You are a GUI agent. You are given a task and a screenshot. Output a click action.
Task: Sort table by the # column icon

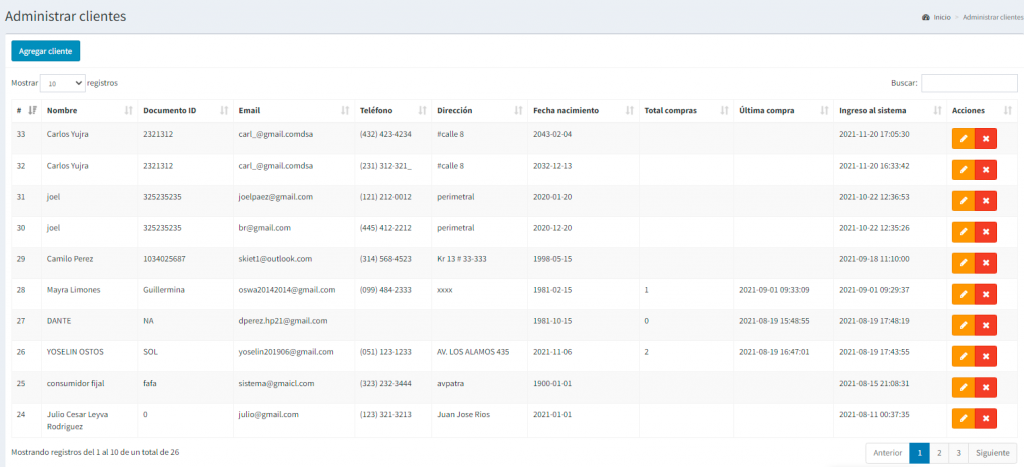point(32,110)
